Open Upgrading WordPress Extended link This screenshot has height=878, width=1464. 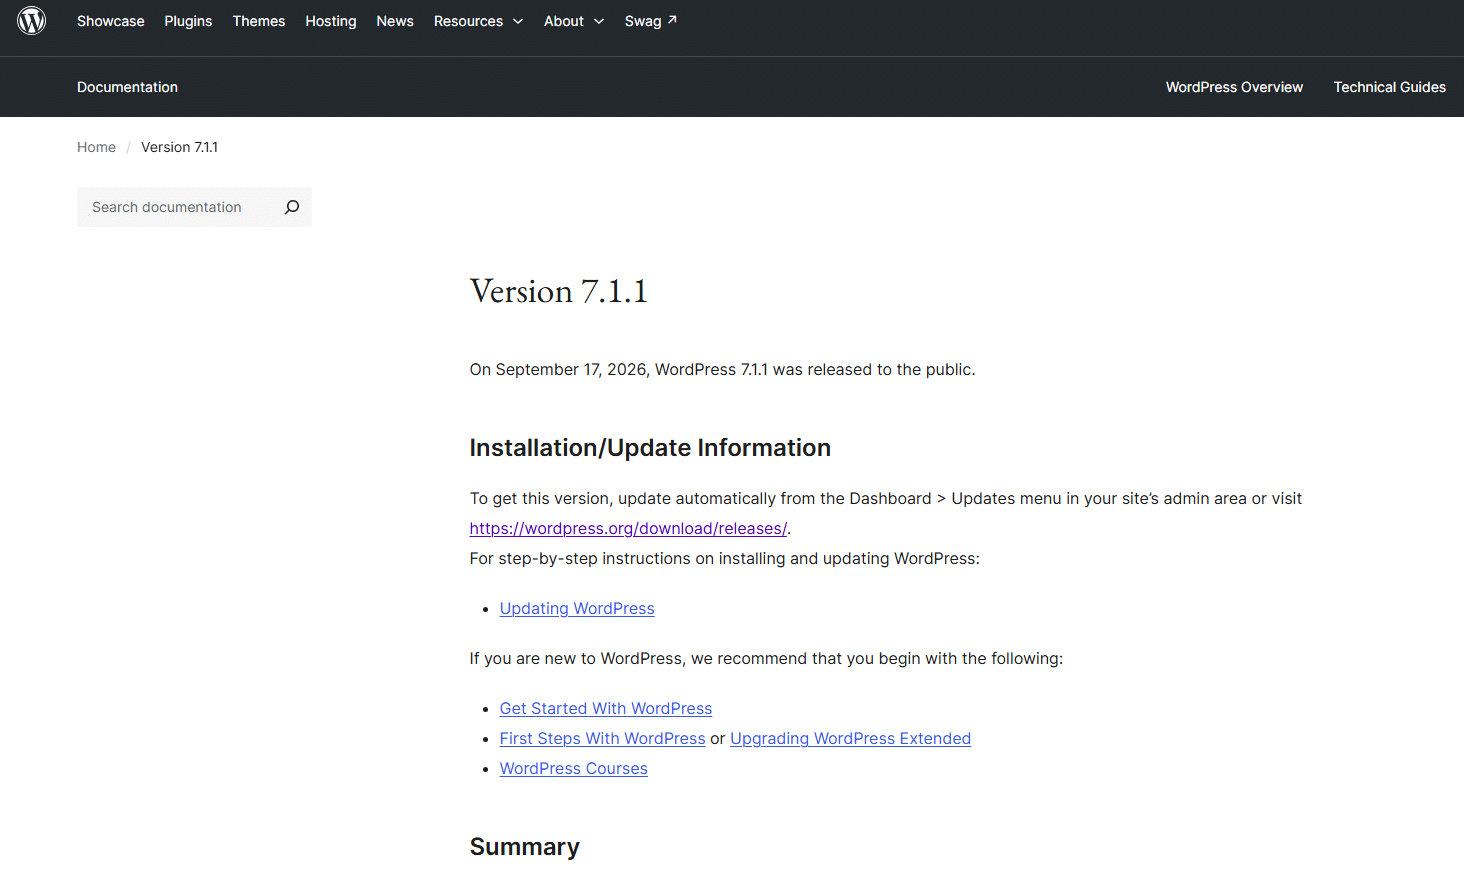[x=851, y=738]
